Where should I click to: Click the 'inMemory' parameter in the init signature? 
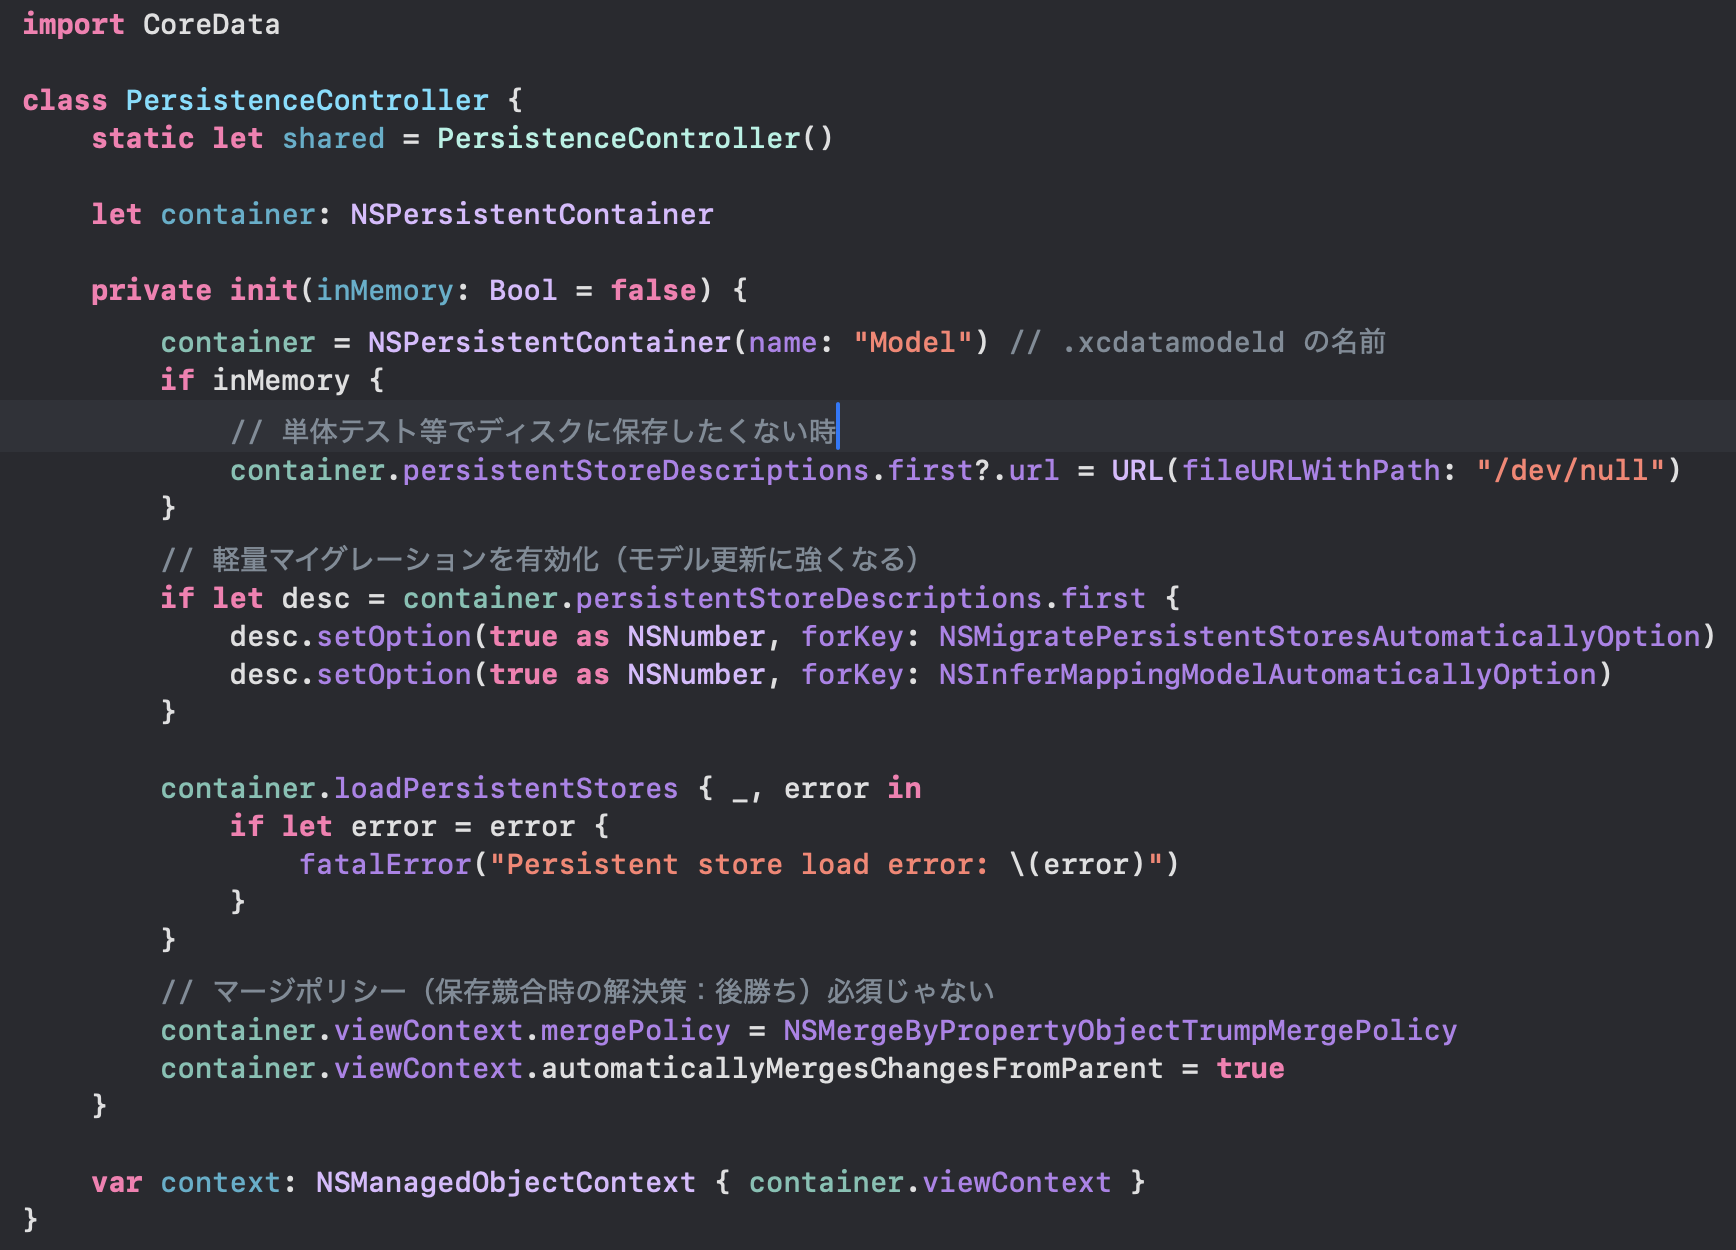point(385,290)
